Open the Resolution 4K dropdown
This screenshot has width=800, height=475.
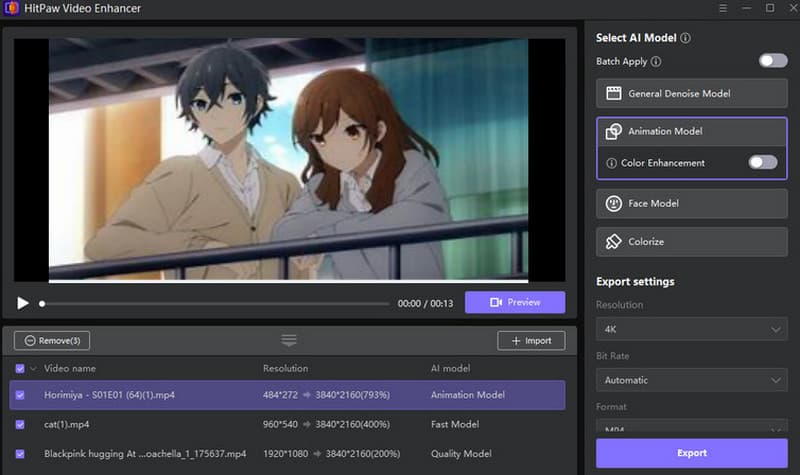click(x=692, y=329)
